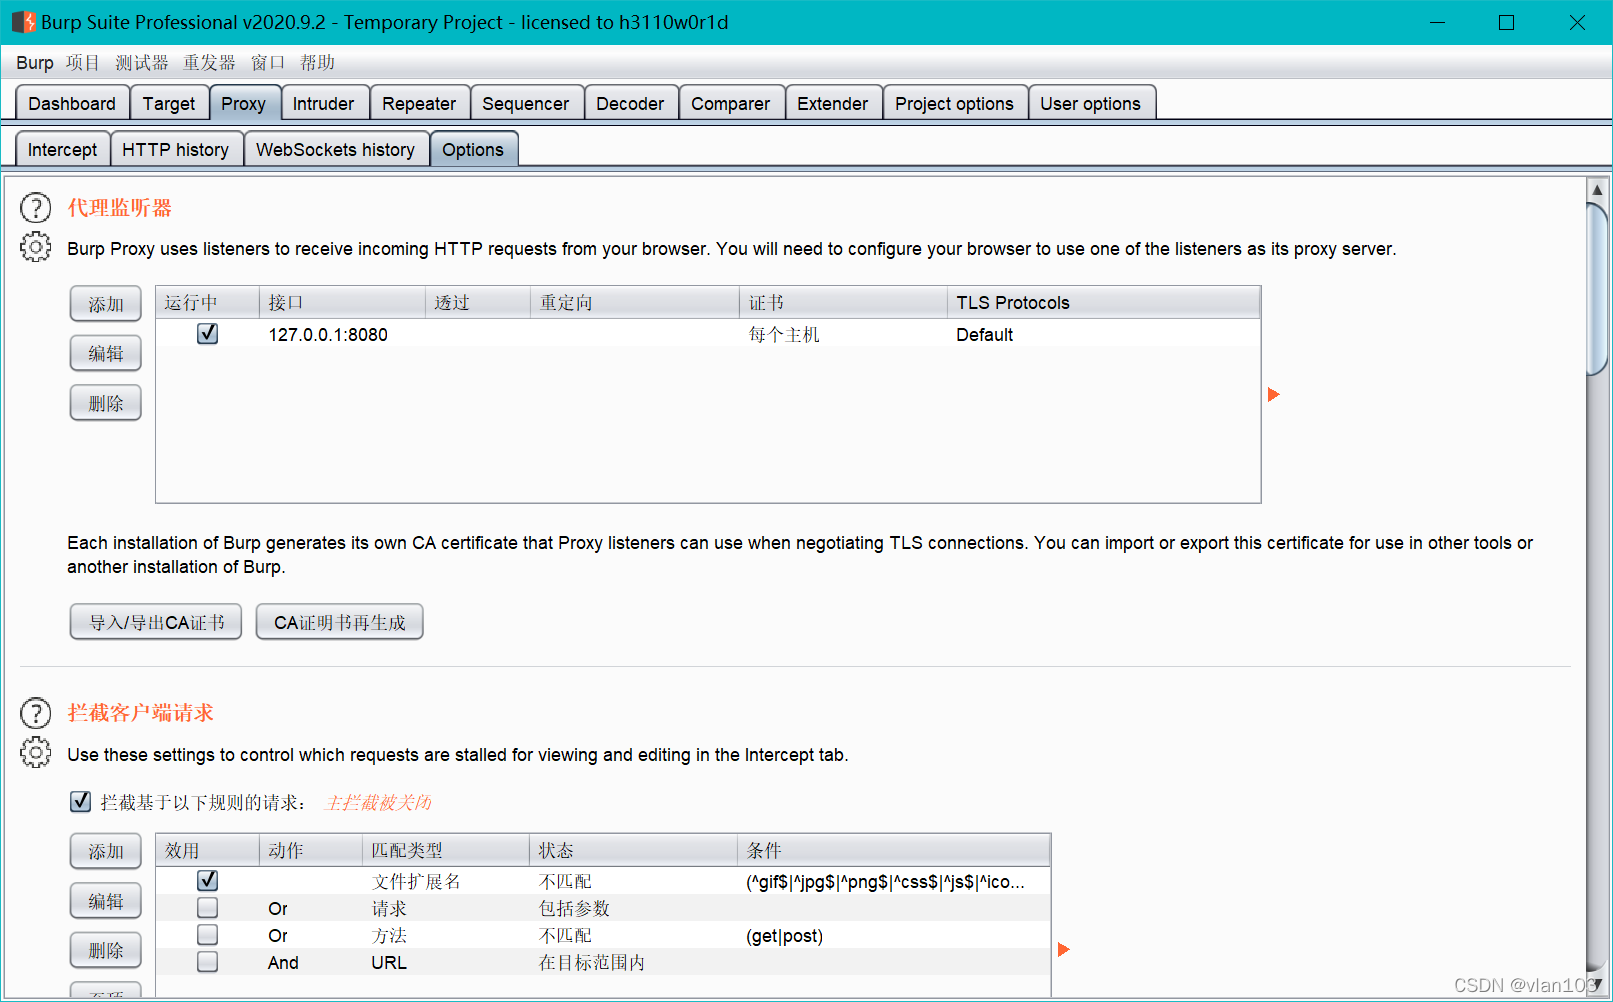Expand the orange arrow beside intercept rules table
The width and height of the screenshot is (1613, 1002).
click(x=1063, y=949)
